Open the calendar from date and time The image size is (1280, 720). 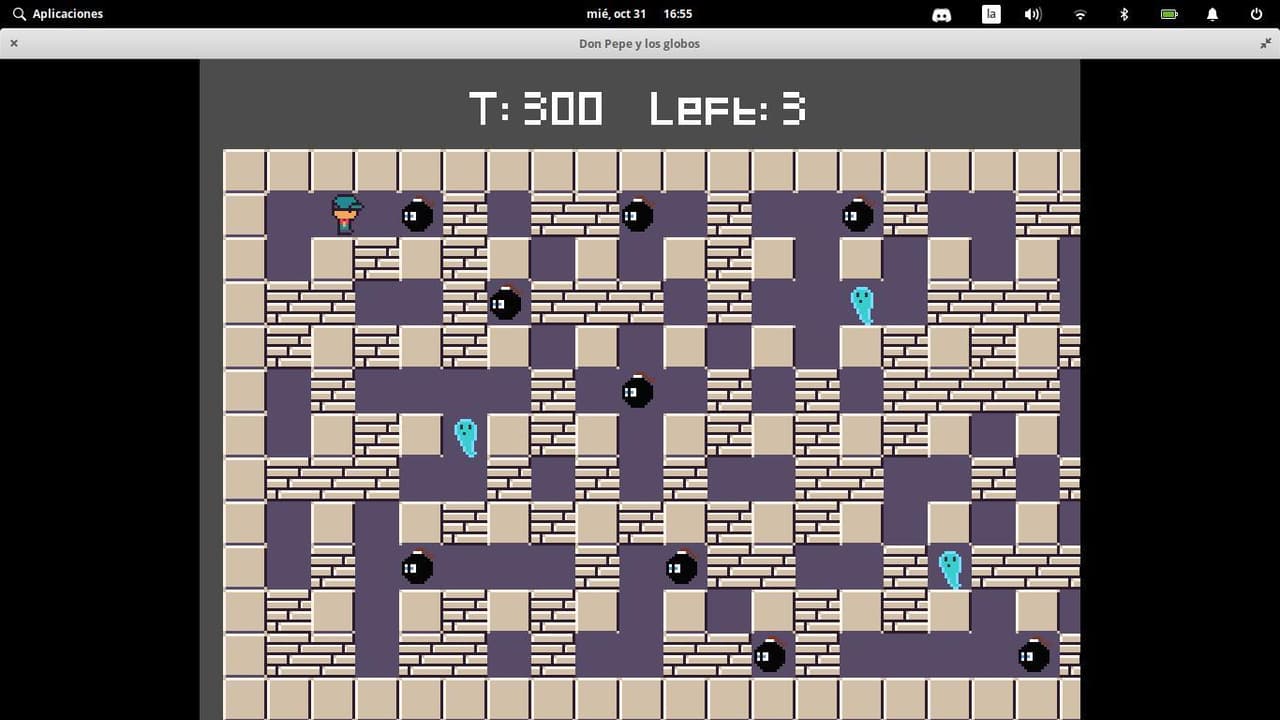639,14
